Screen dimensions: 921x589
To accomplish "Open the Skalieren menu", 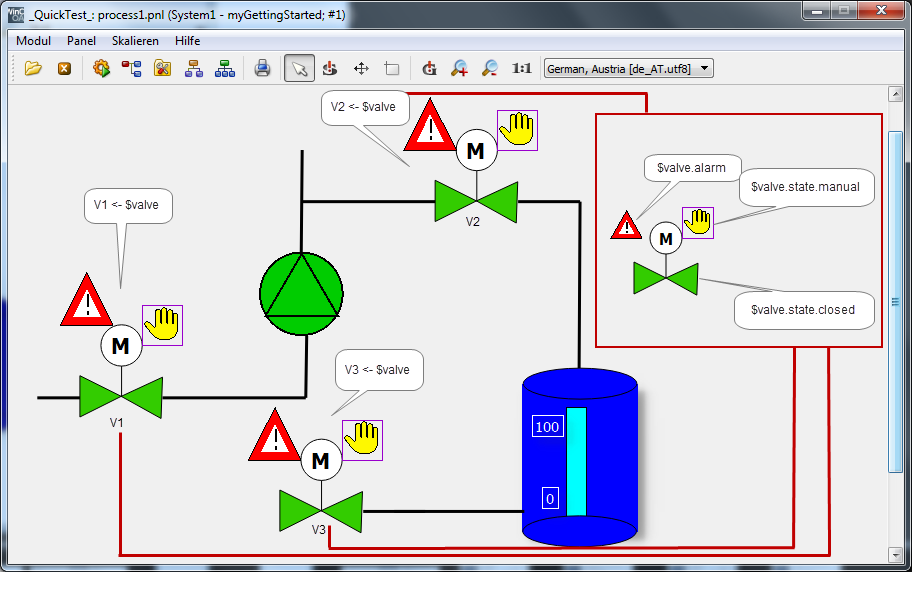I will 135,41.
